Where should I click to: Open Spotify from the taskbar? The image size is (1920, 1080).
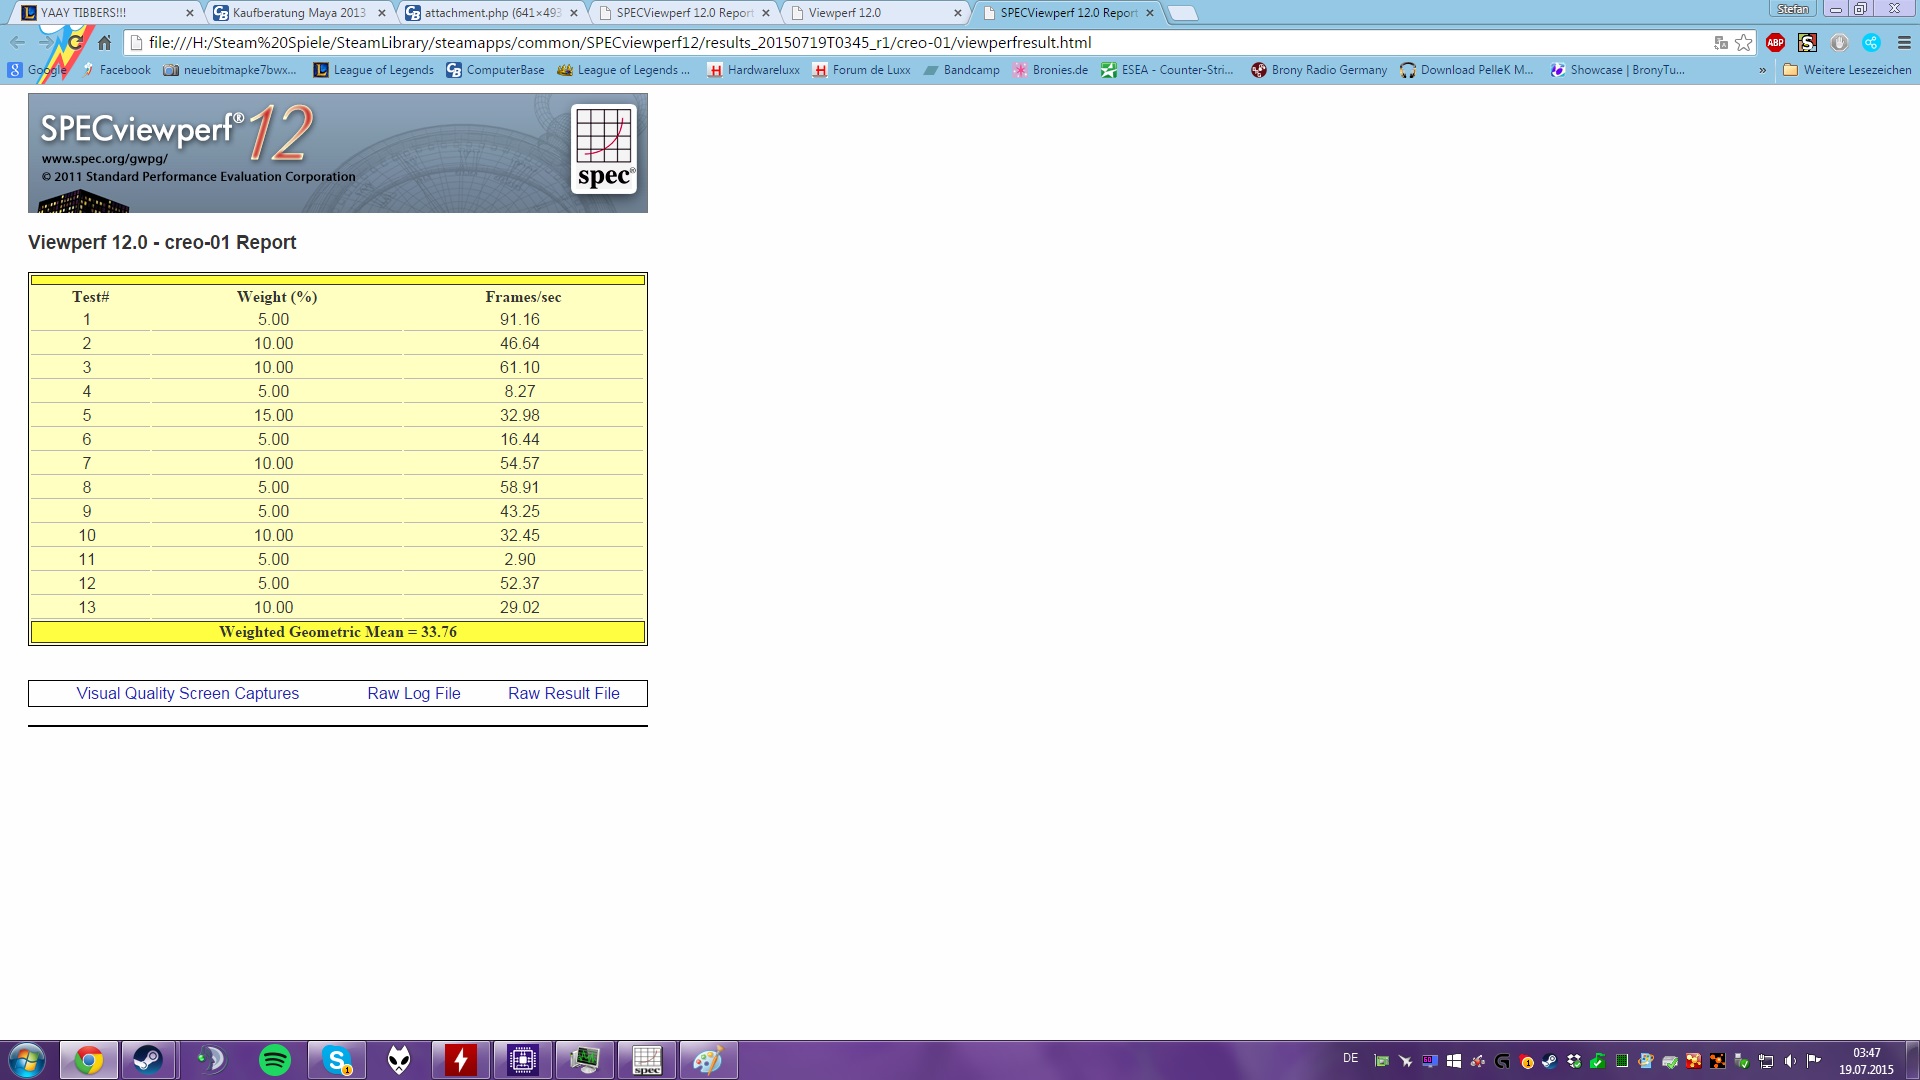(x=275, y=1060)
